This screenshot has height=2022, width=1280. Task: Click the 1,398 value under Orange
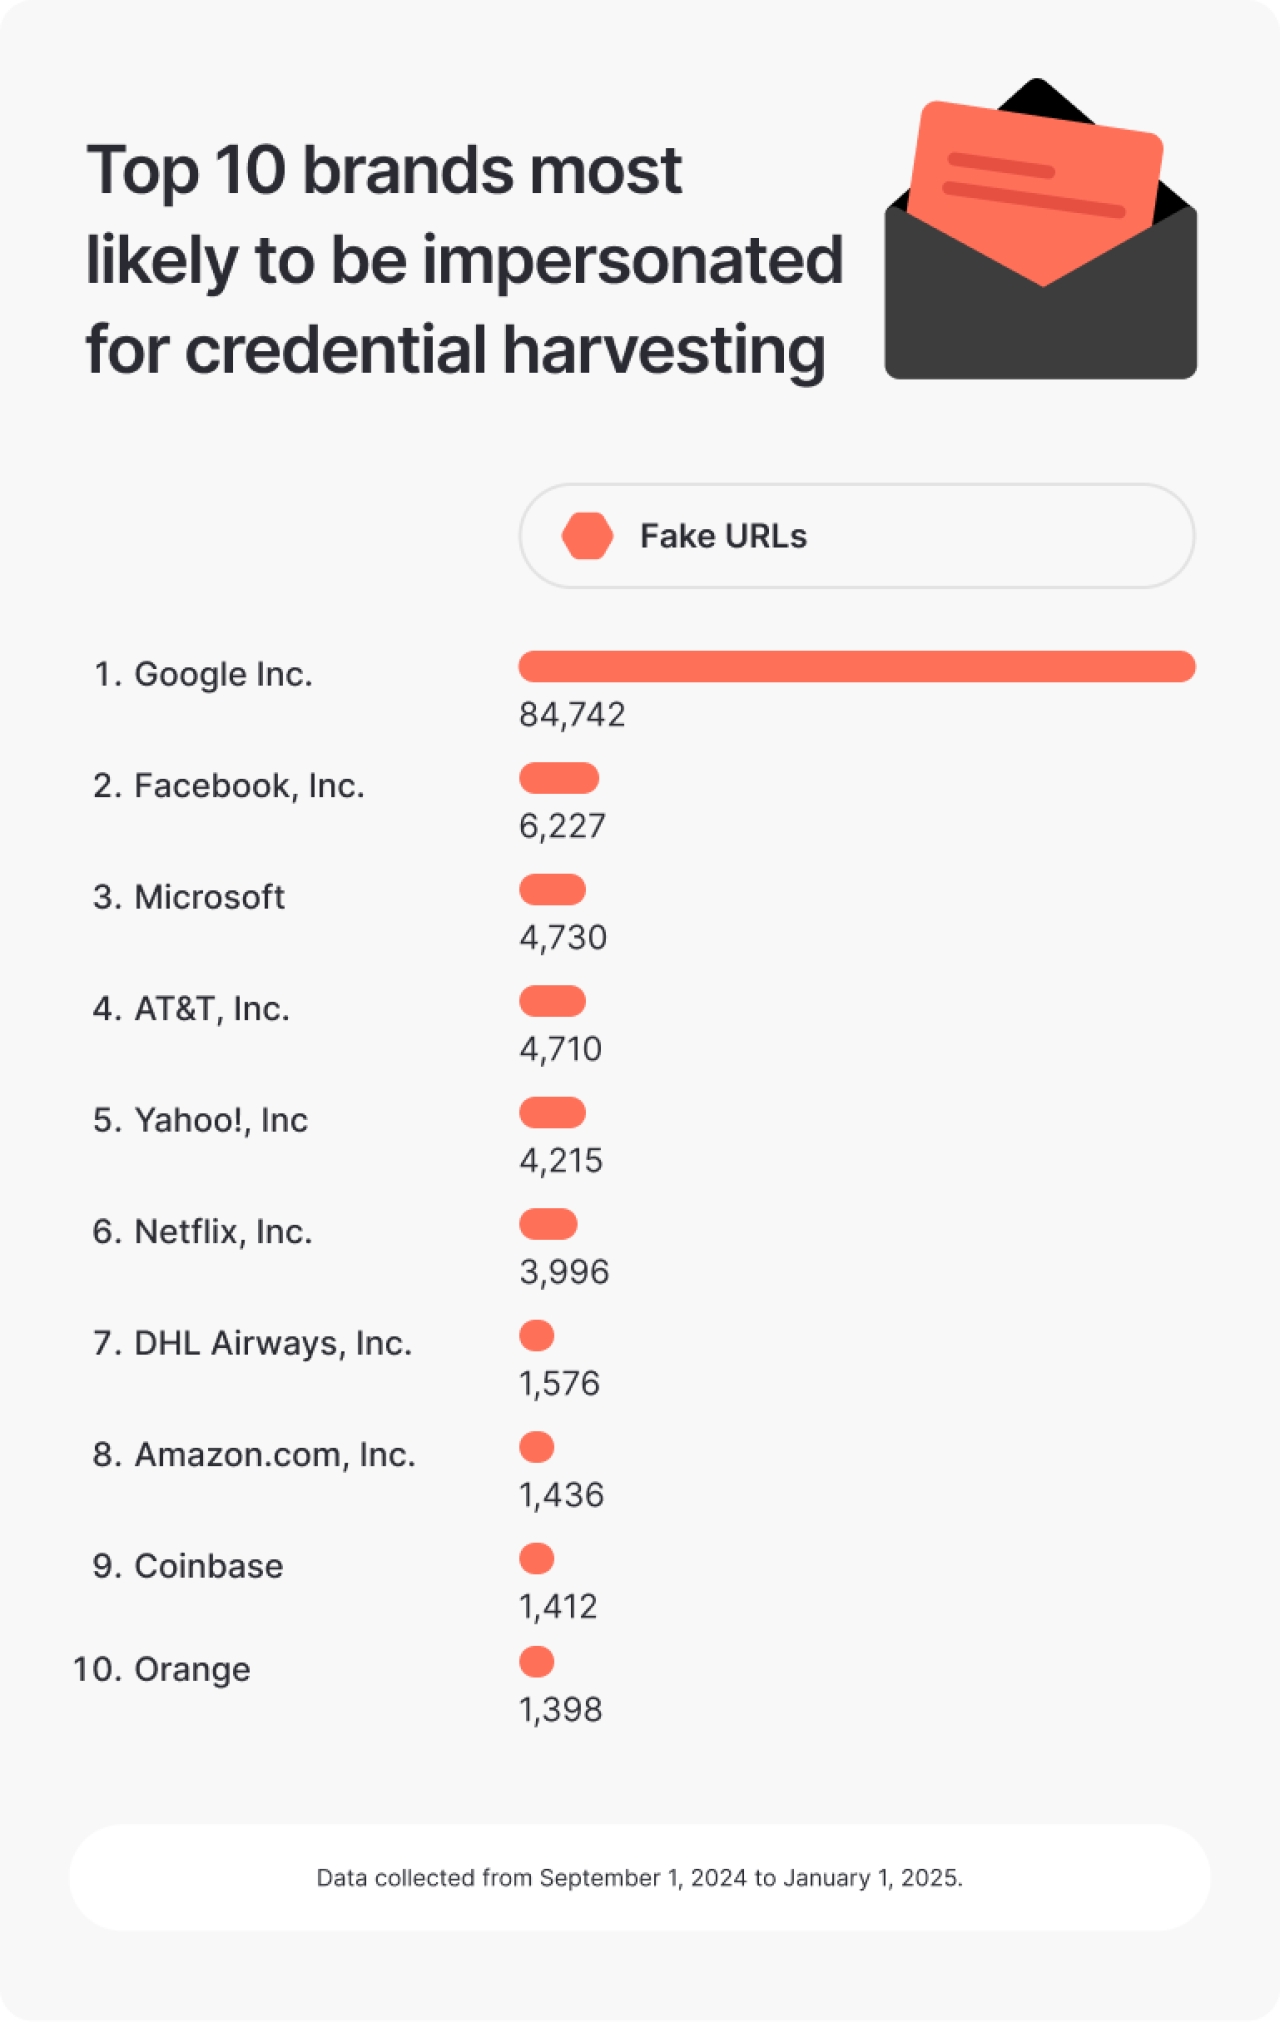pyautogui.click(x=560, y=1710)
